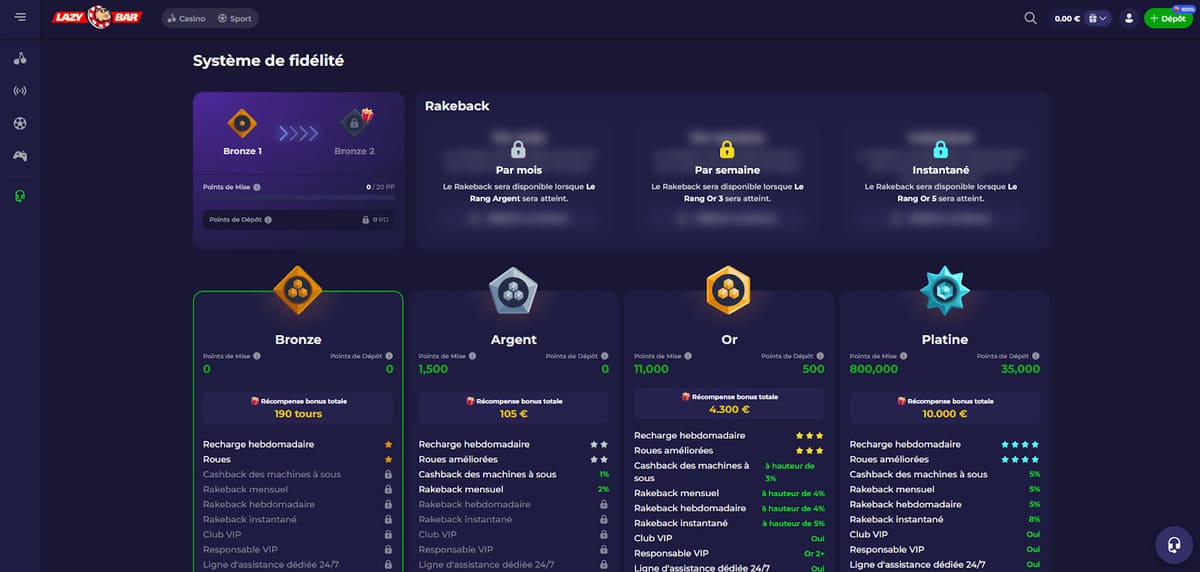Open the green headset support sidebar icon
Viewport: 1200px width, 572px height.
pos(20,195)
